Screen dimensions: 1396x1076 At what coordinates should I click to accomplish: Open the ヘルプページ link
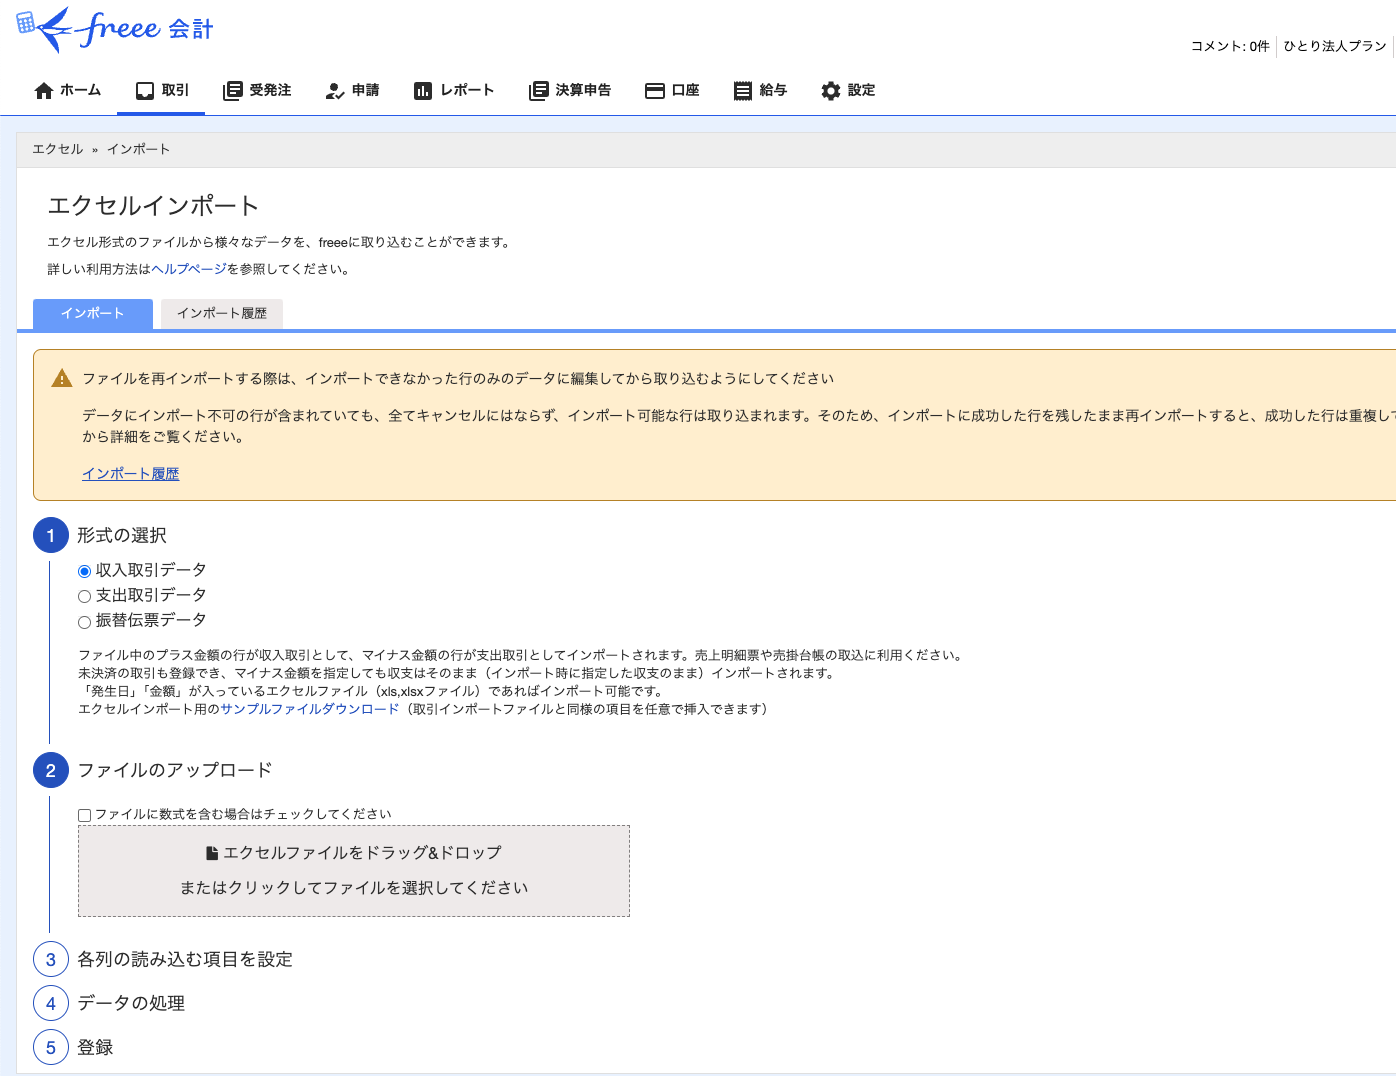click(189, 269)
